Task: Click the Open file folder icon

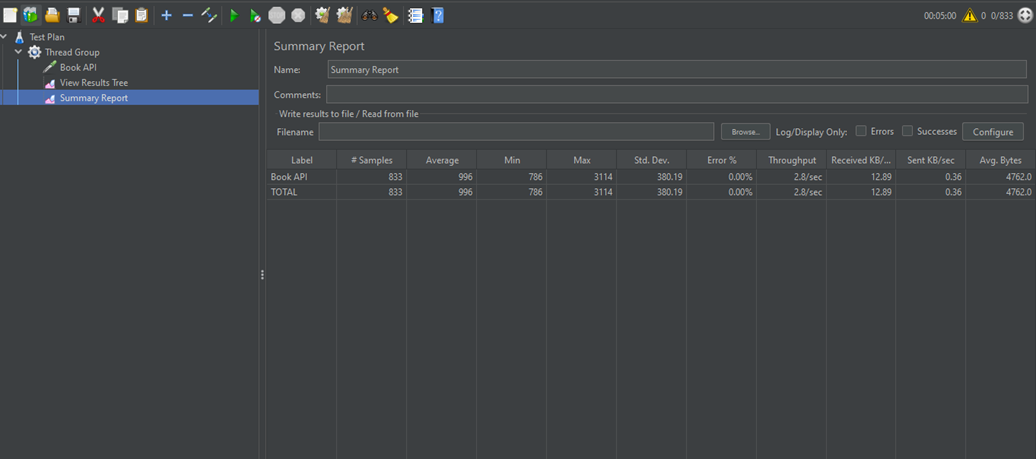Action: click(52, 15)
